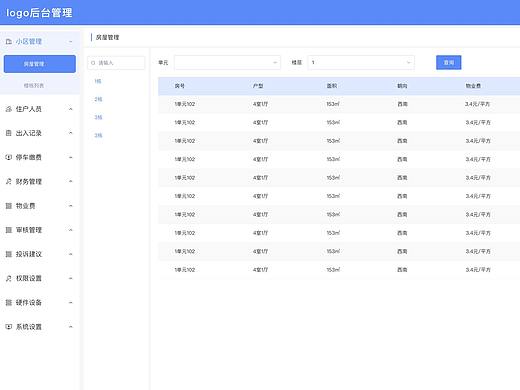This screenshot has width=520, height=390.
Task: Click the 朝向 column header
Action: [402, 86]
